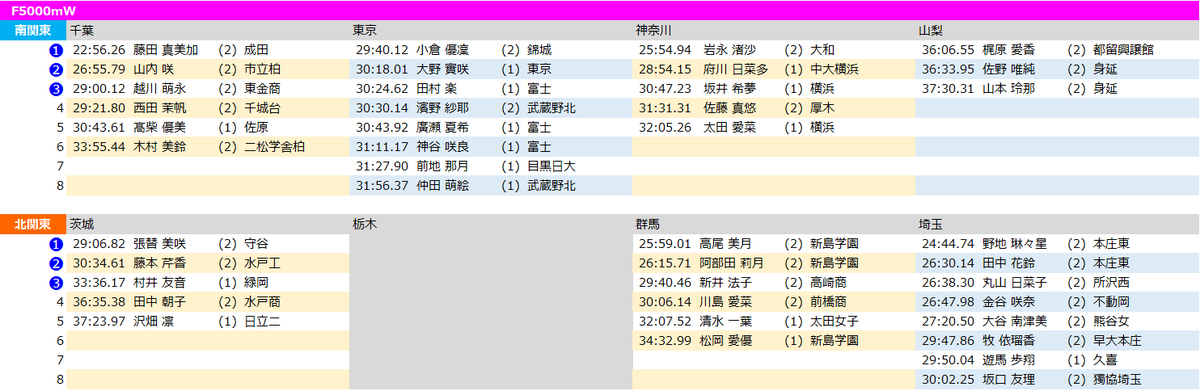Select time 24:44.74 in 埼玉 column

click(x=949, y=244)
